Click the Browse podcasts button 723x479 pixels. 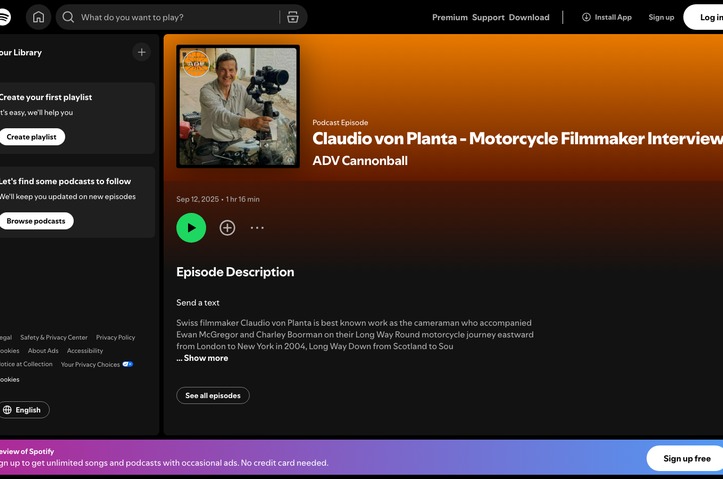(36, 221)
